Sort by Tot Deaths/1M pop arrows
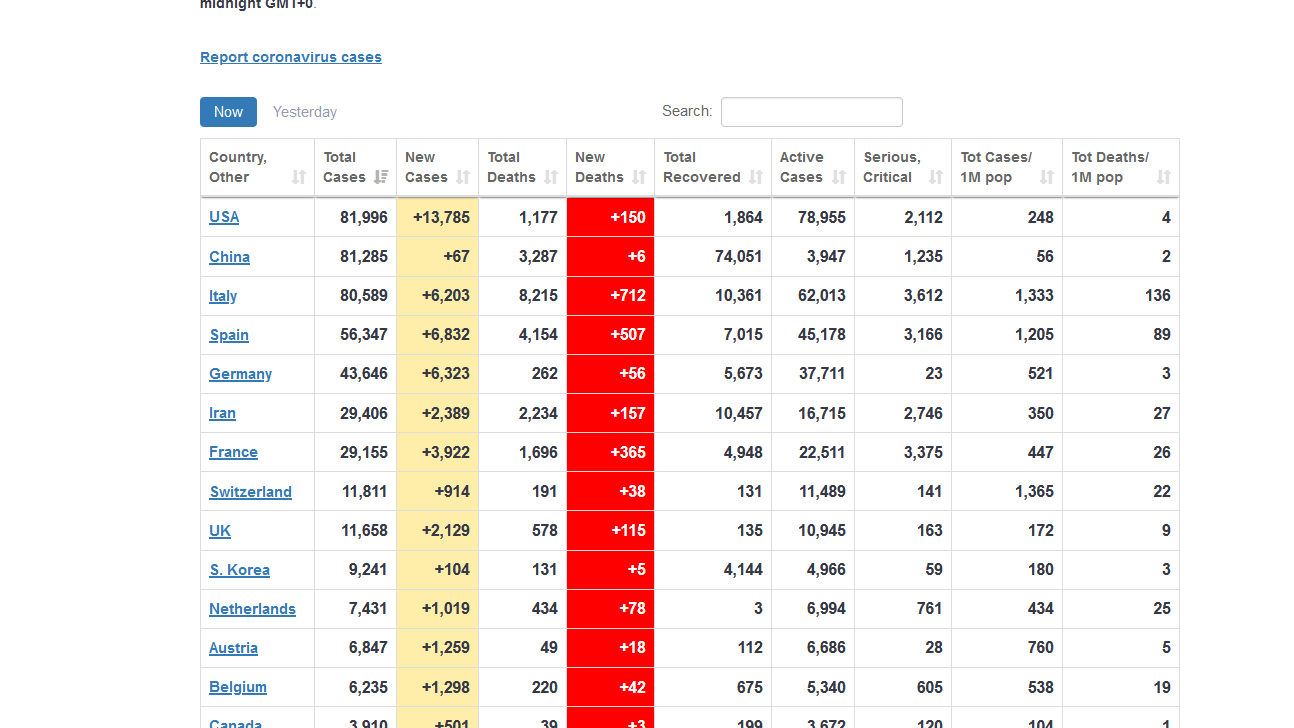 coord(1164,177)
